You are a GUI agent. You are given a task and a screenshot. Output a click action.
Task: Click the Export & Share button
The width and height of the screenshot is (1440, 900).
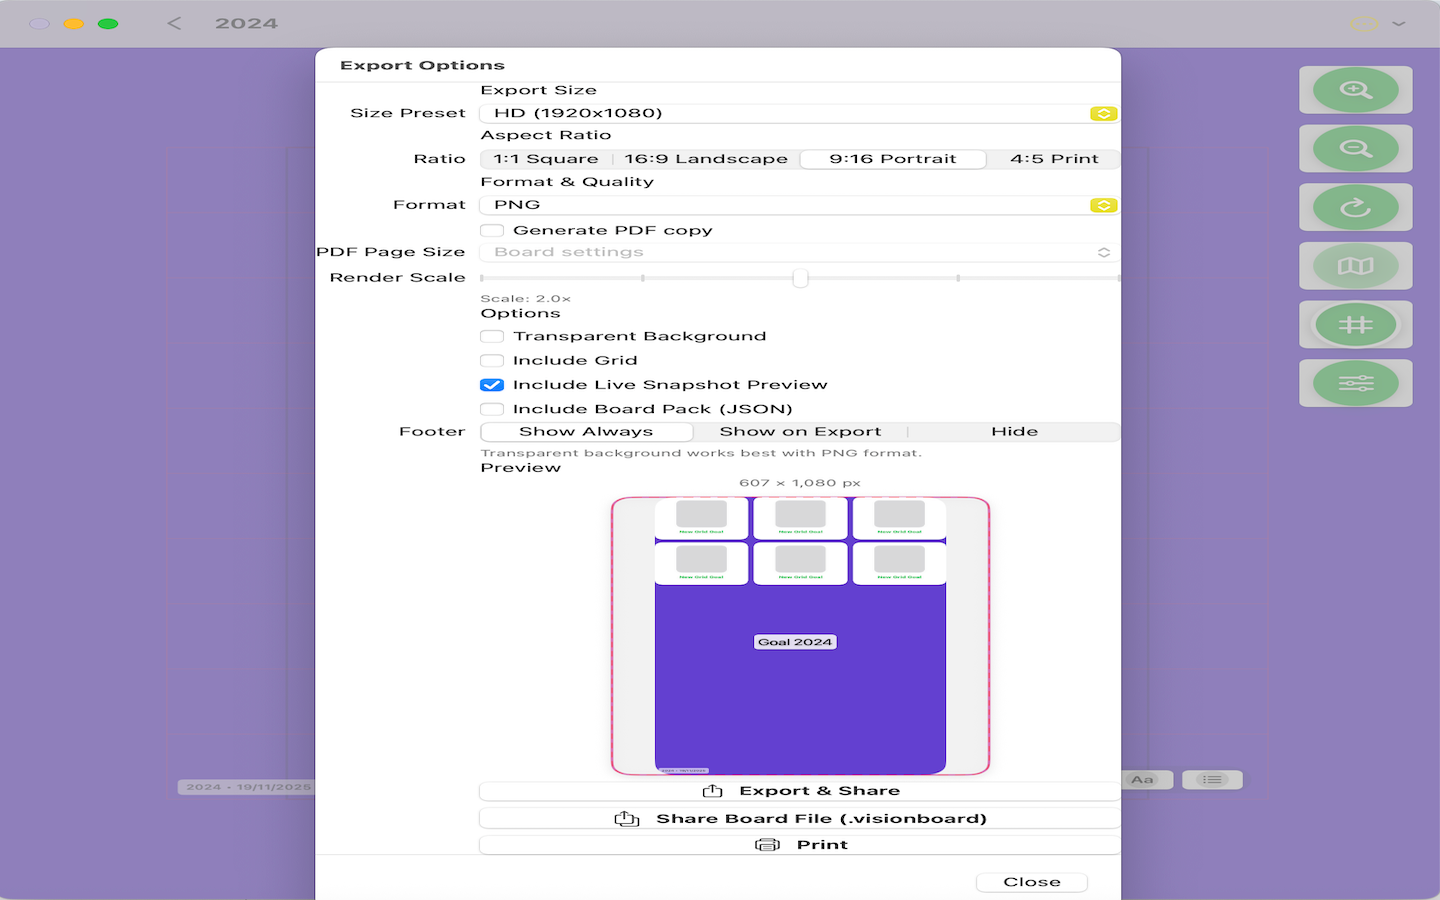tap(799, 791)
